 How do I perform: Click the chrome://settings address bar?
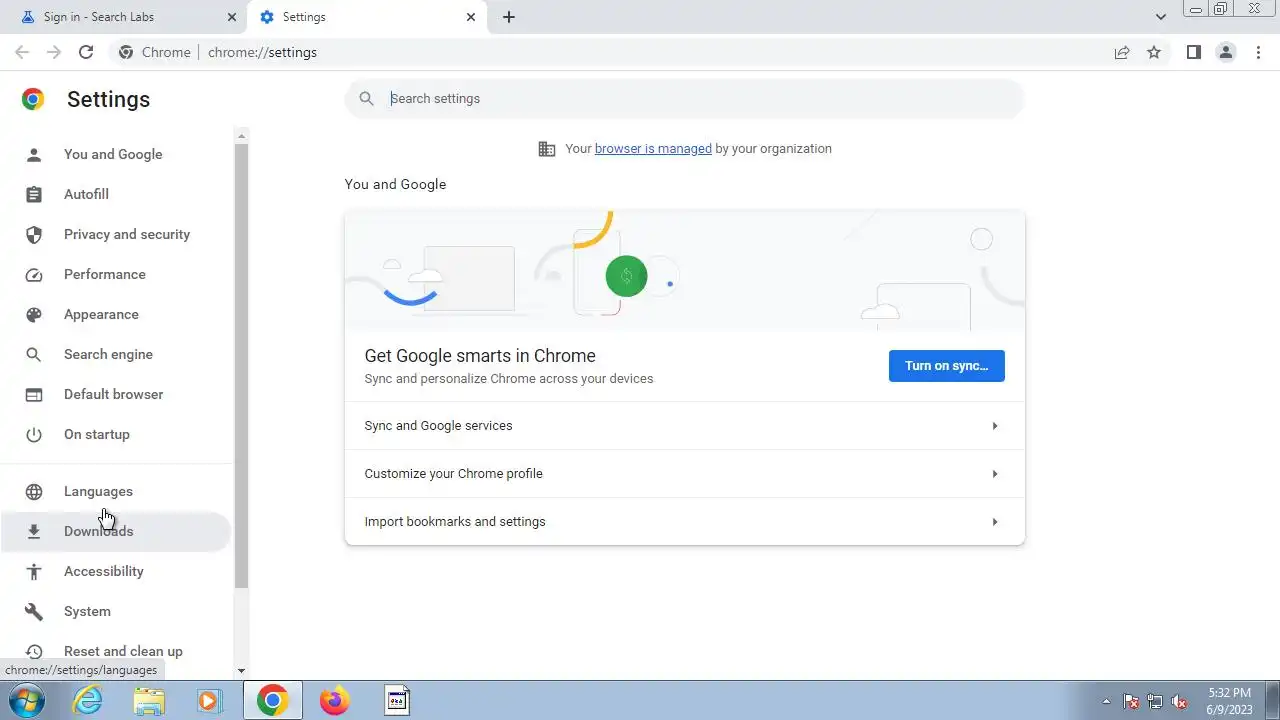coord(610,52)
